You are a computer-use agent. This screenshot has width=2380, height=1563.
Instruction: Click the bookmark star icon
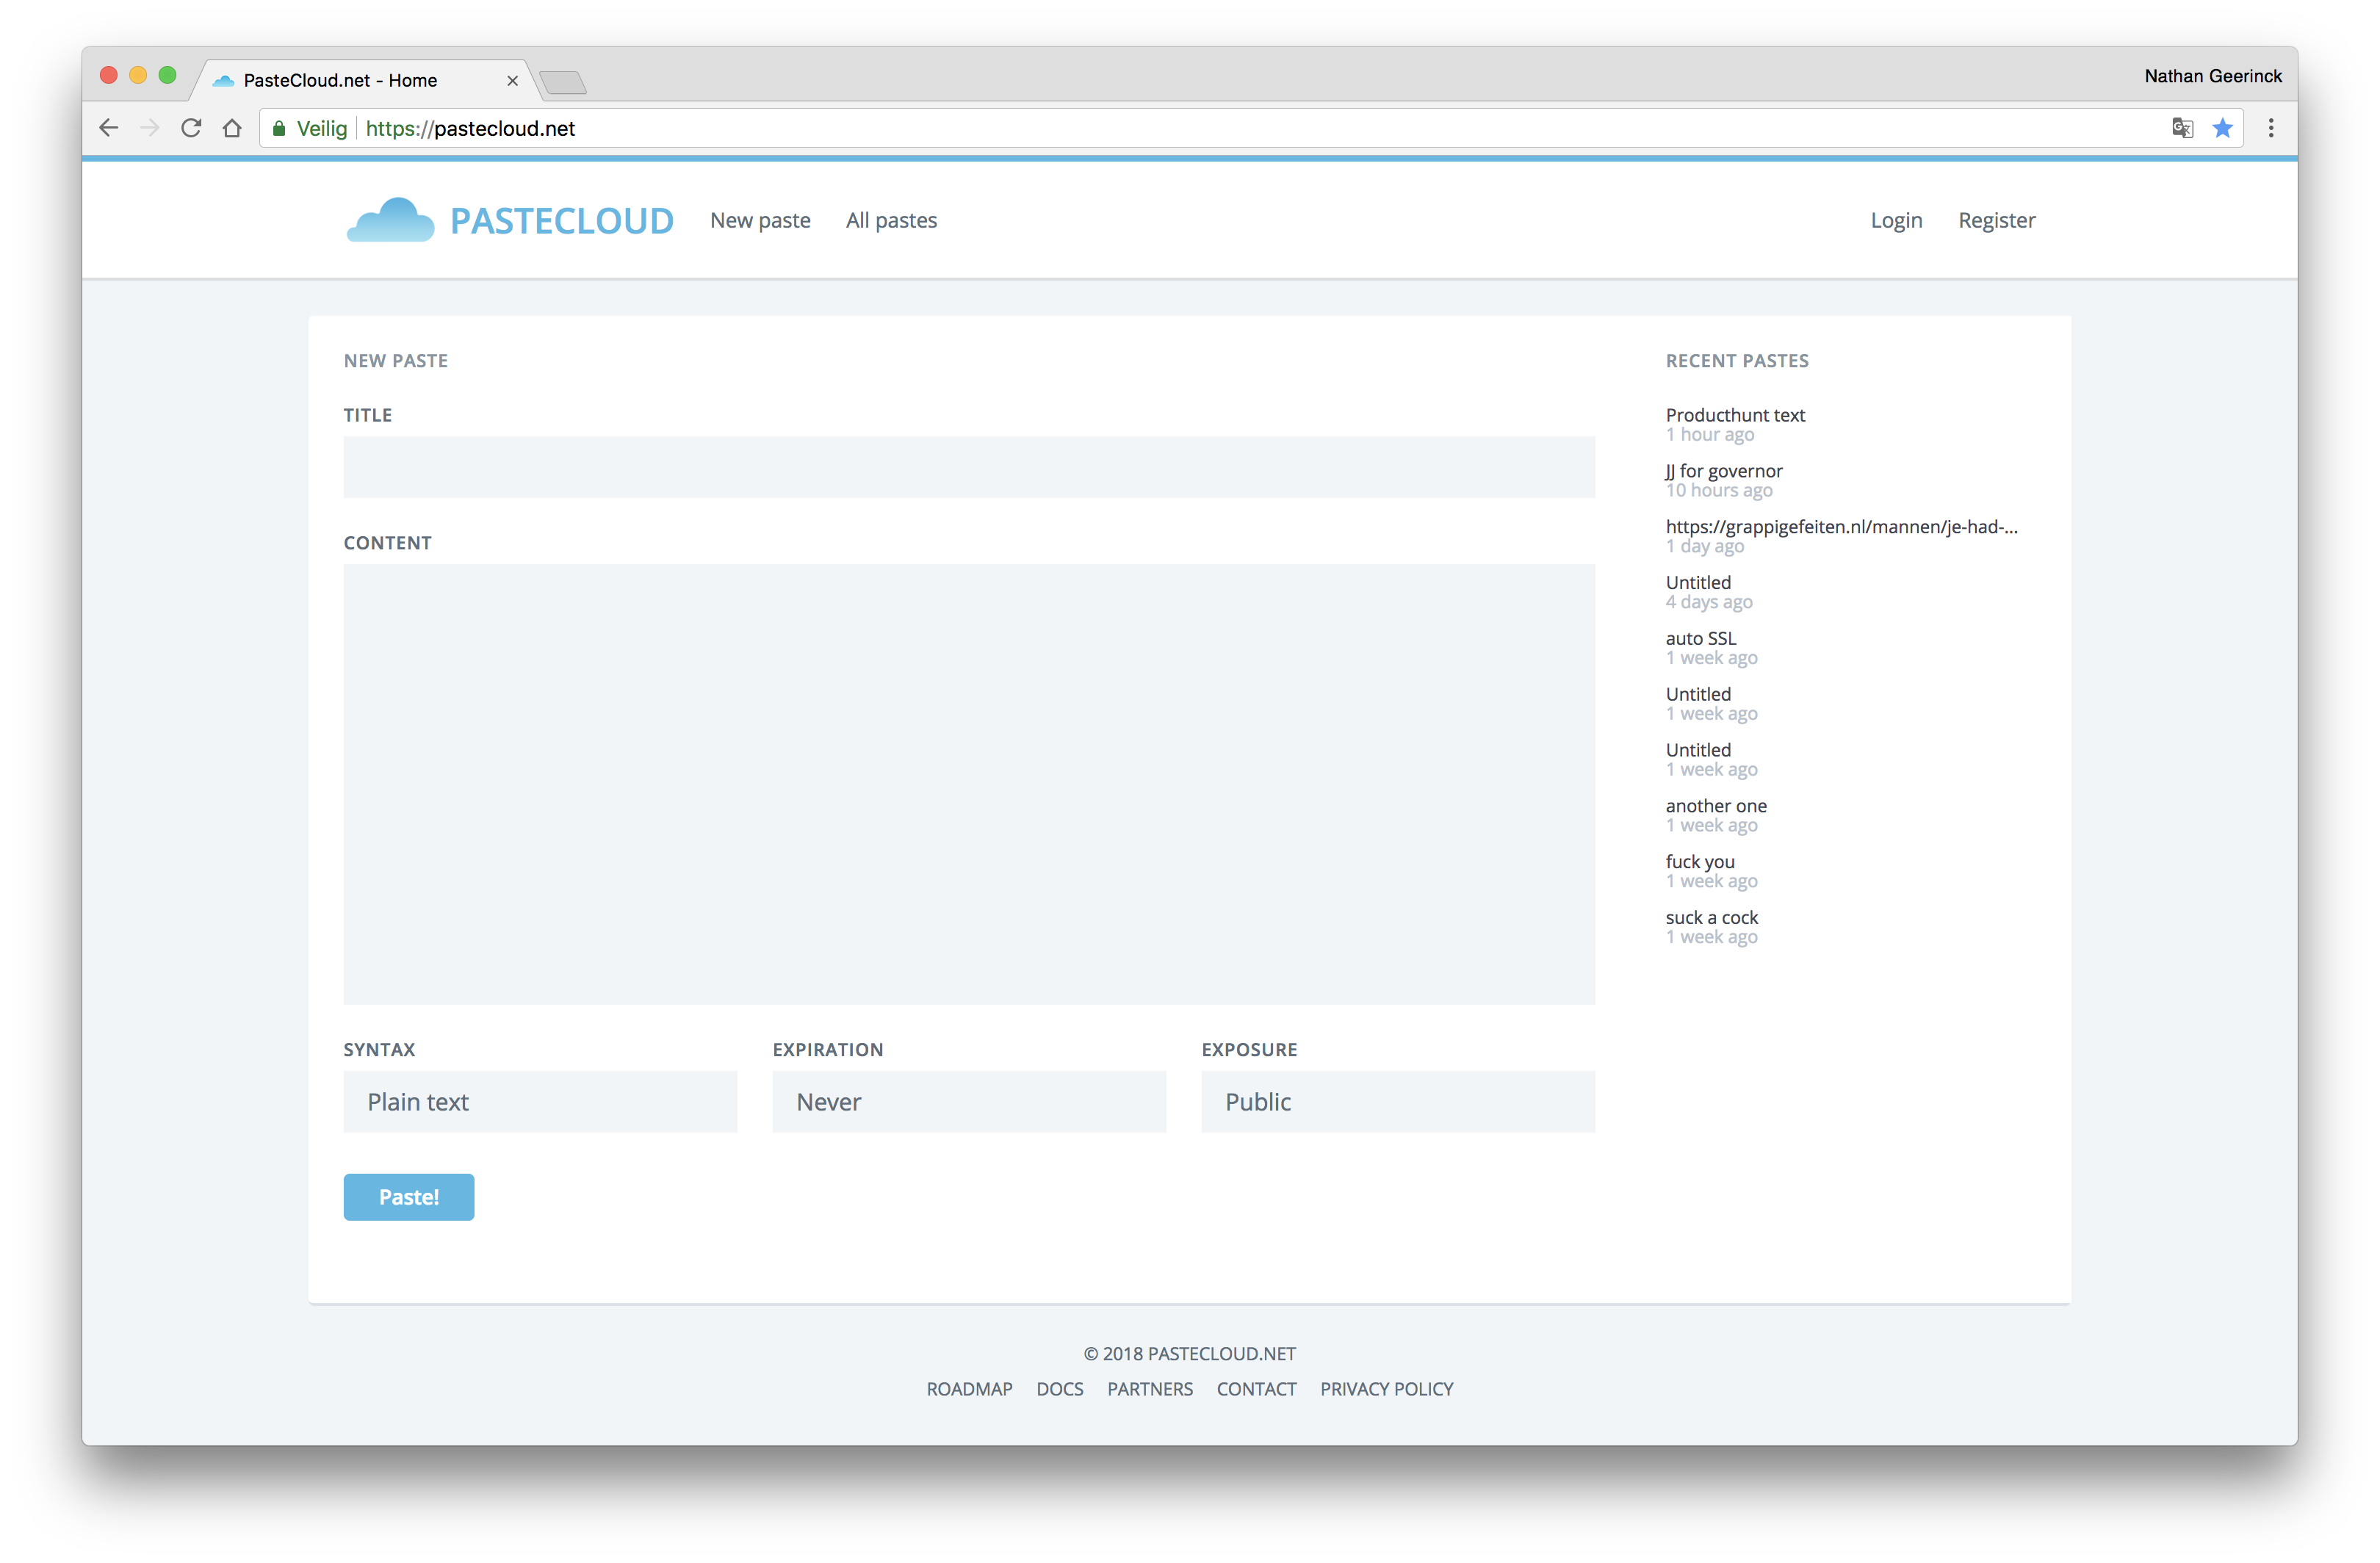click(x=2222, y=128)
